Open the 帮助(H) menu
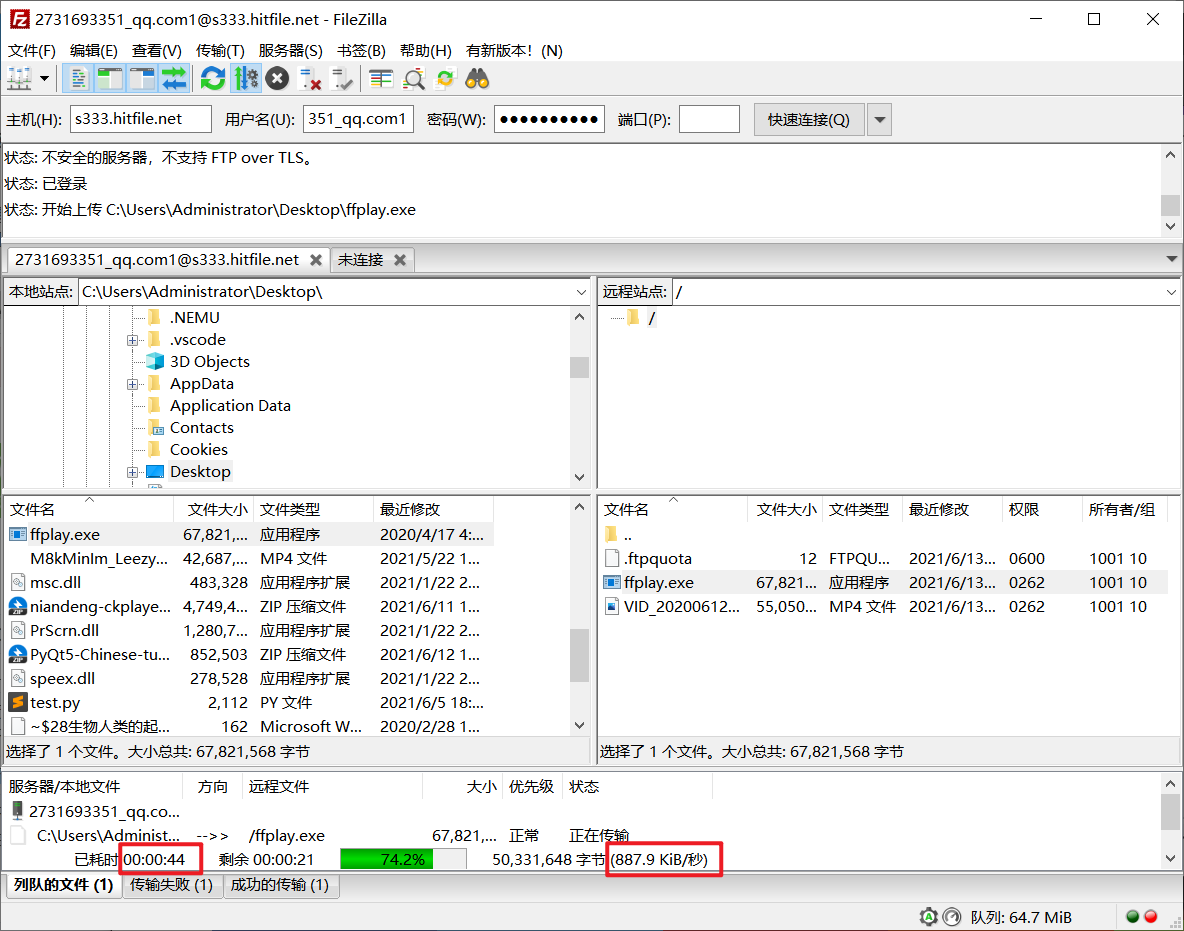The image size is (1184, 931). point(425,51)
